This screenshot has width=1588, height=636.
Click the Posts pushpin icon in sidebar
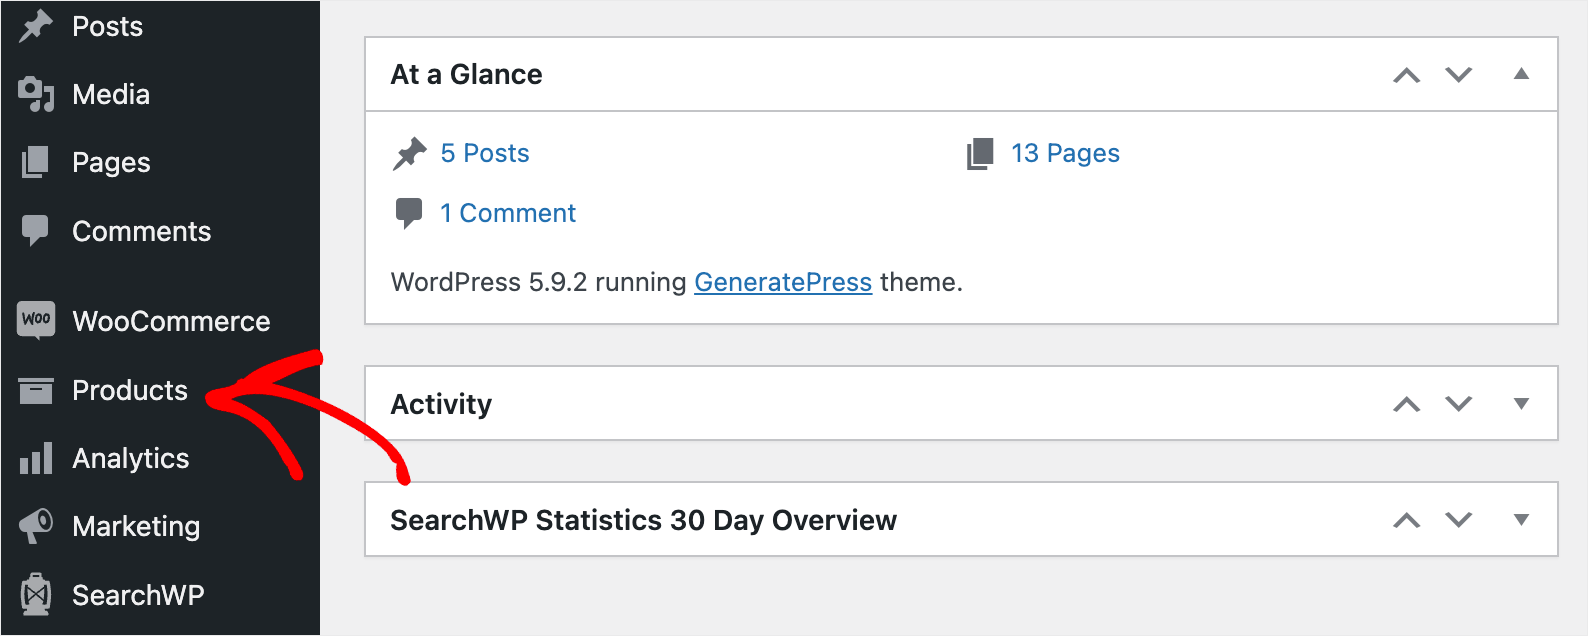(36, 26)
